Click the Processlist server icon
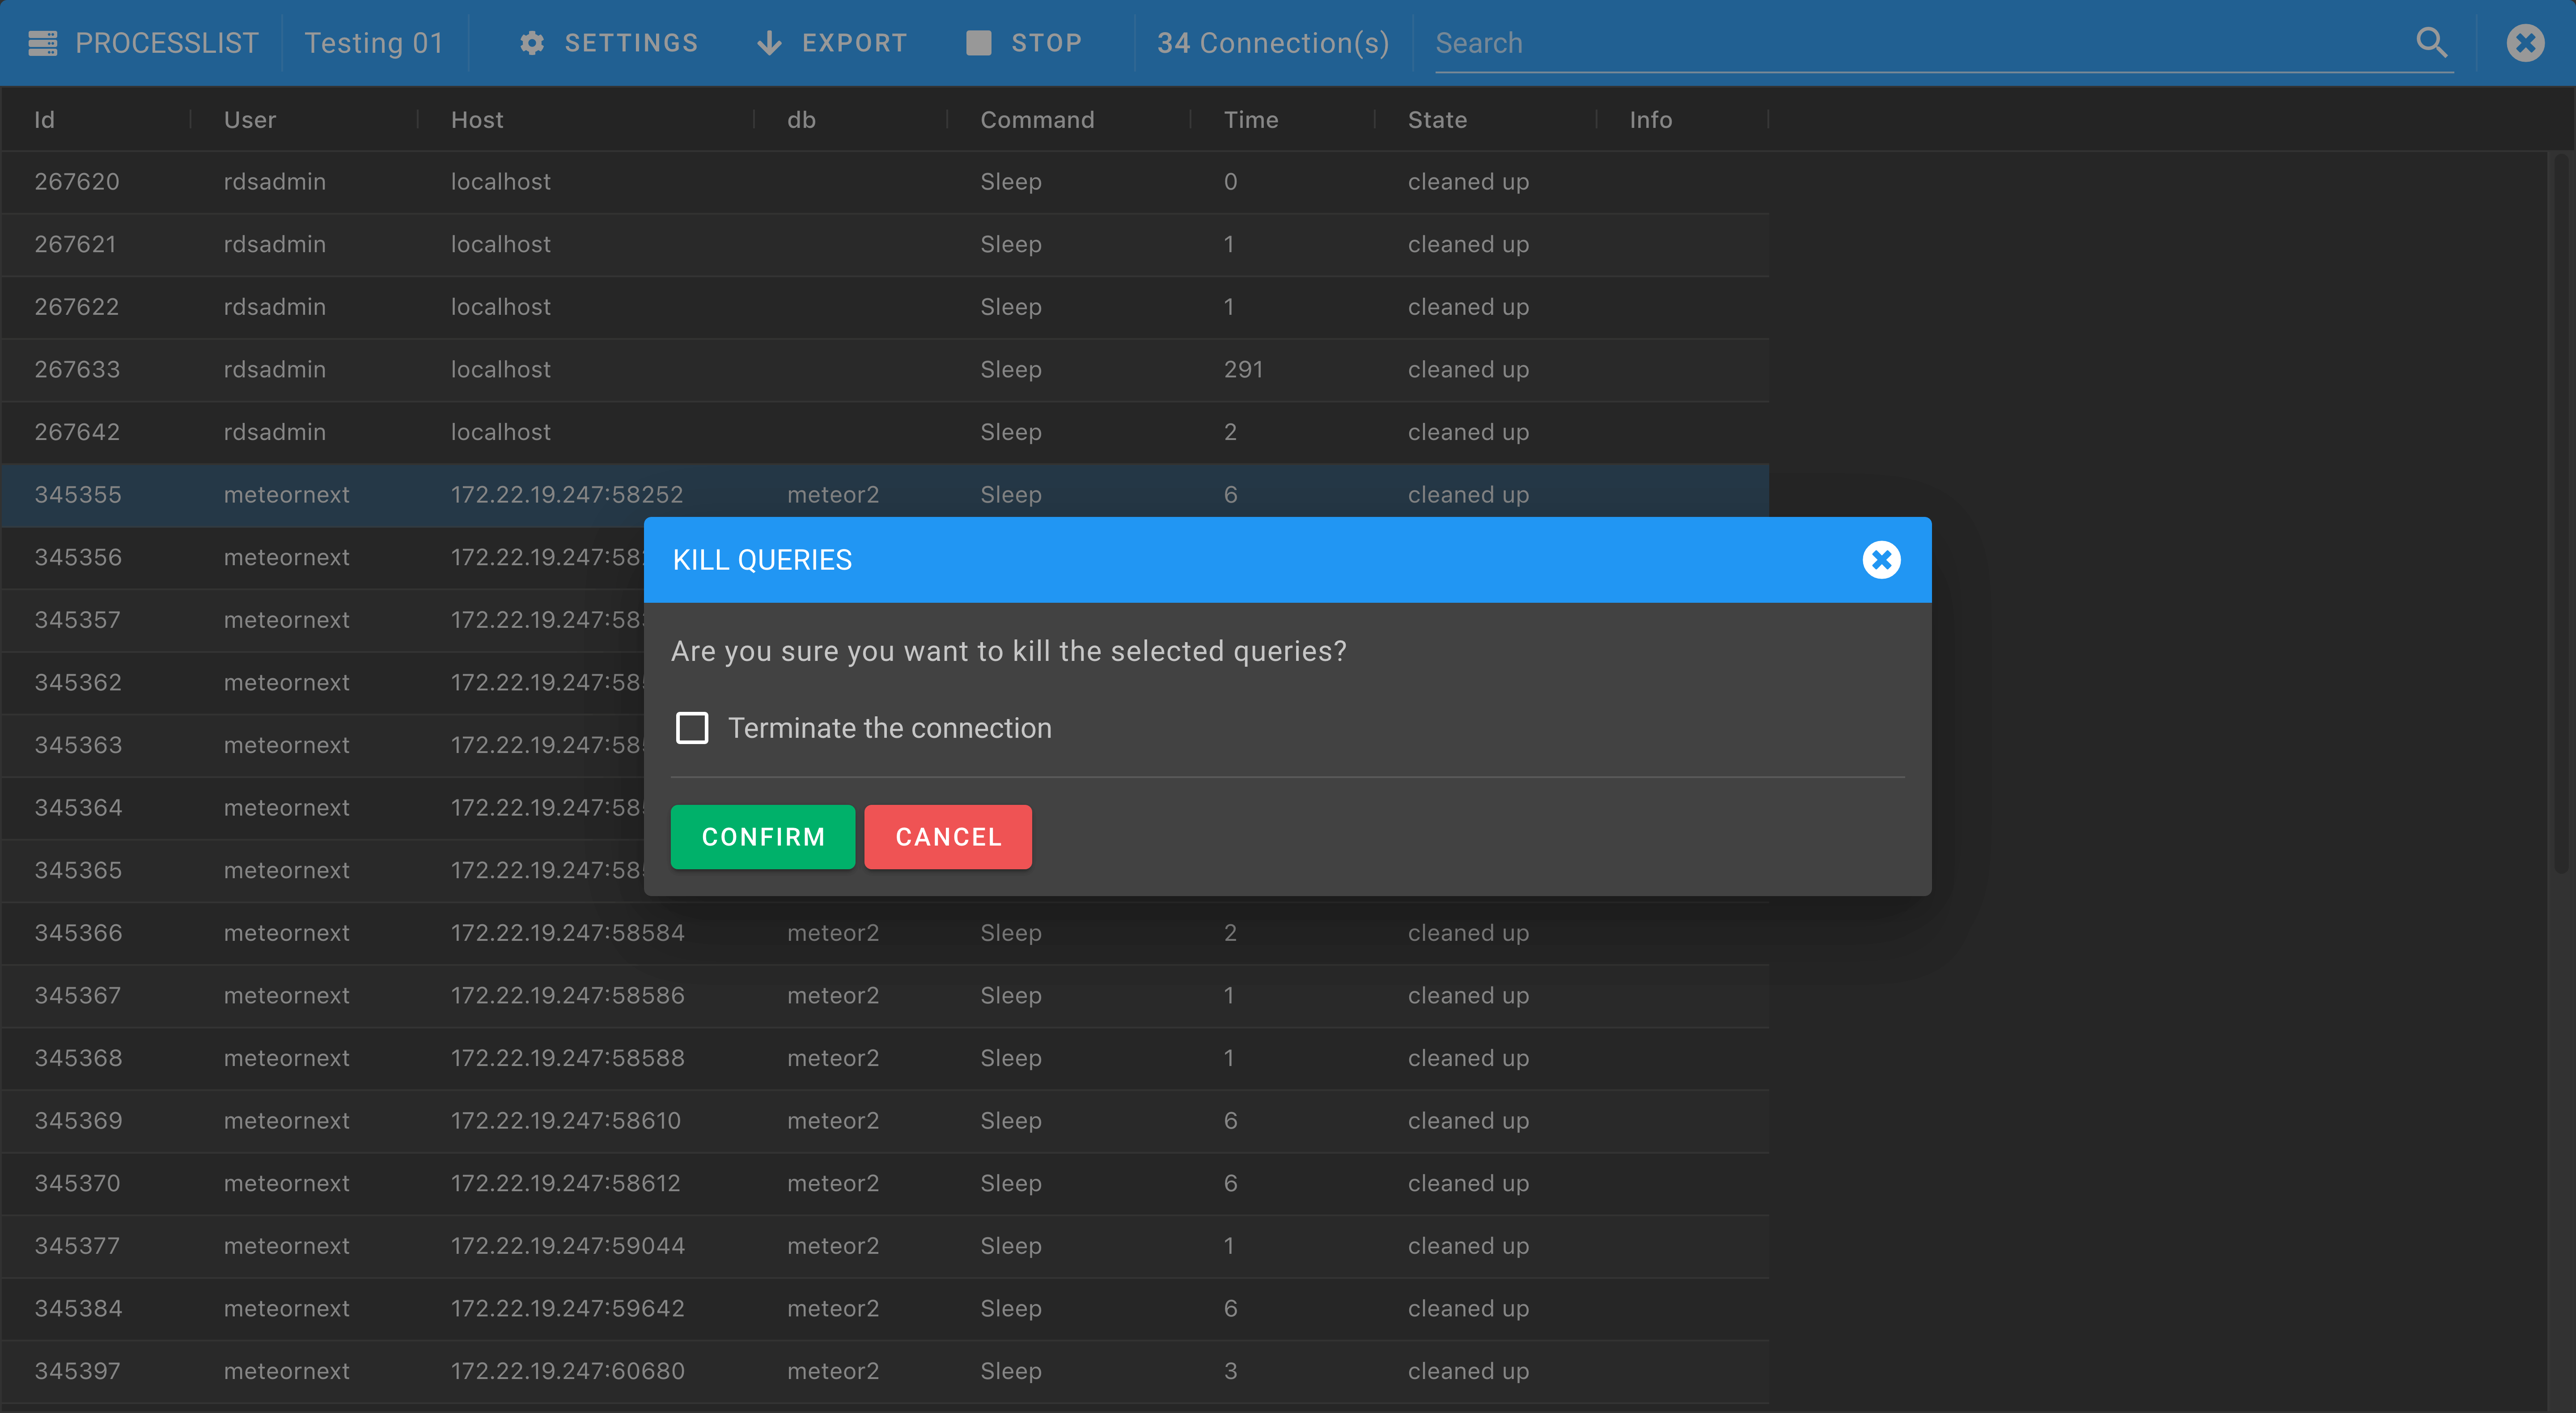Screen dimensions: 2576x1413 tap(43, 43)
